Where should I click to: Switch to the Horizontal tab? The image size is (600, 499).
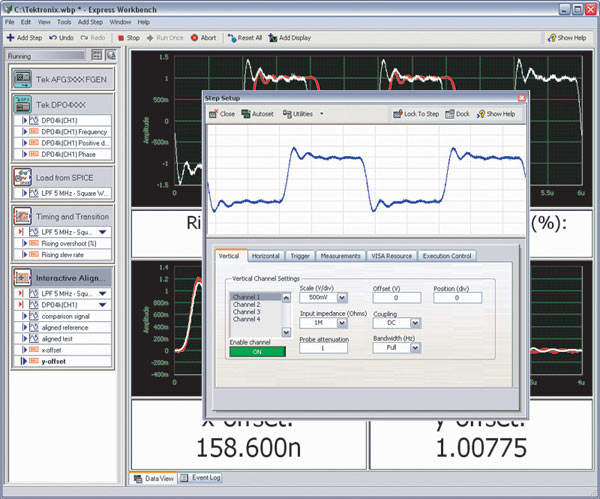[266, 256]
